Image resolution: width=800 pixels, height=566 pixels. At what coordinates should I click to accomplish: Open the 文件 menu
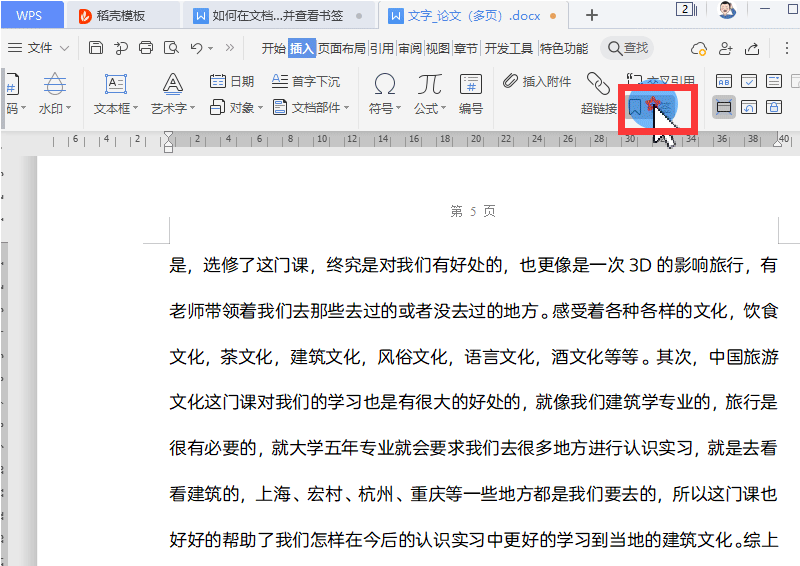click(40, 48)
